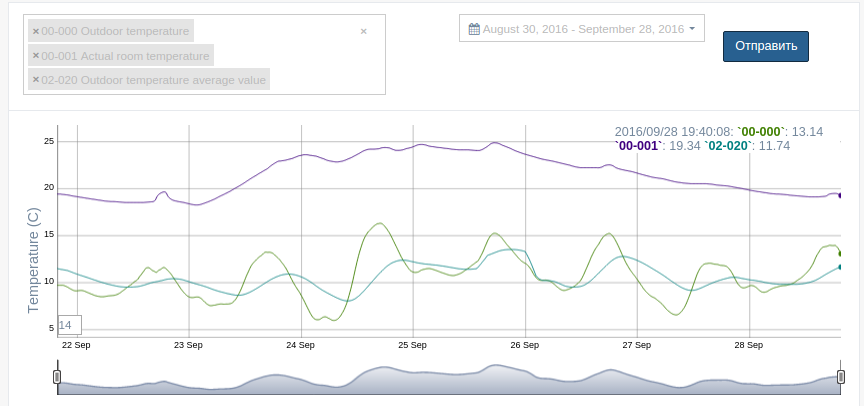The image size is (864, 406).
Task: Click the left range selector handle
Action: [x=57, y=376]
